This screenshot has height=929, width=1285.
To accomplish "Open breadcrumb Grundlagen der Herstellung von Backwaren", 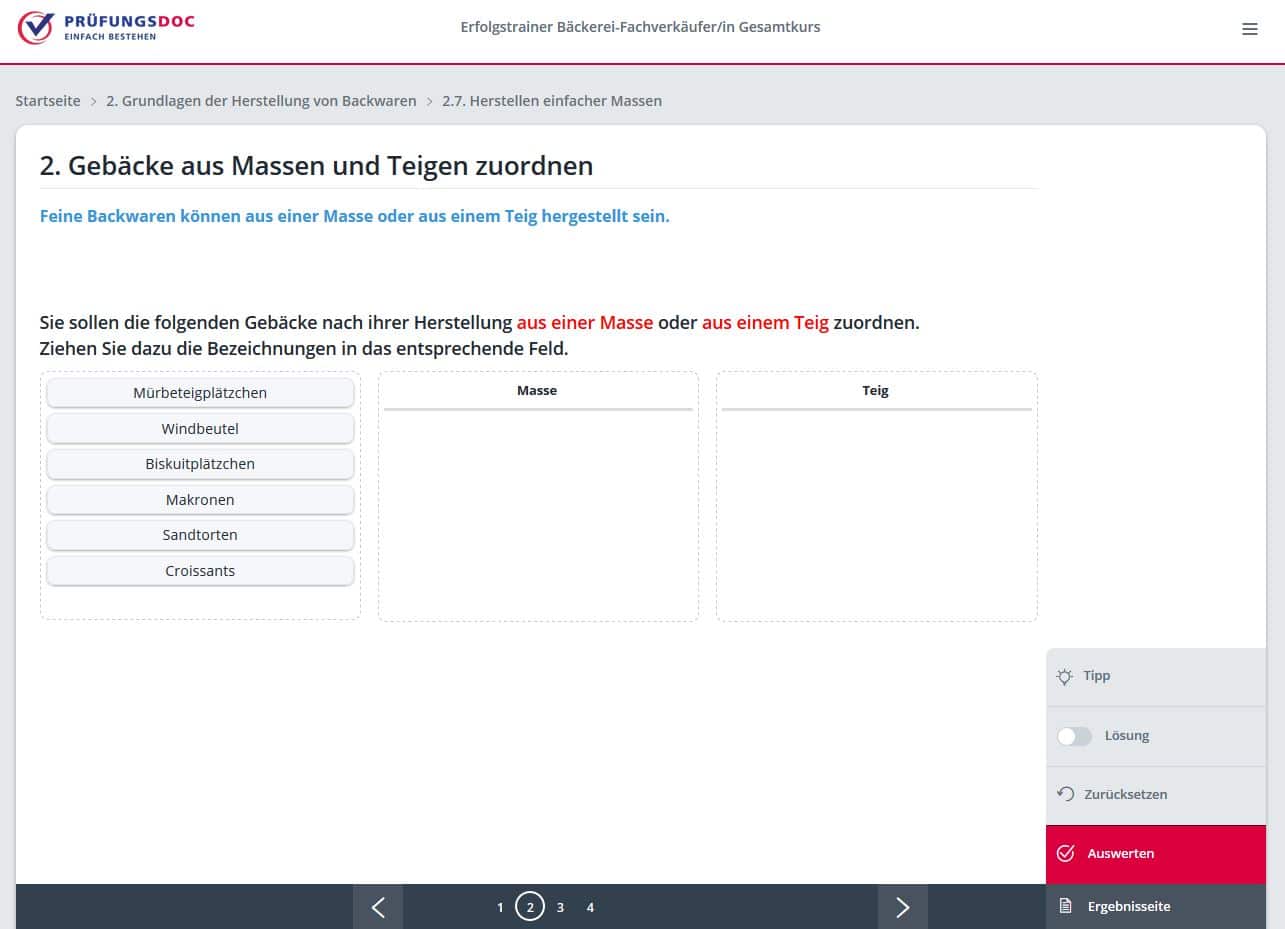I will point(261,101).
